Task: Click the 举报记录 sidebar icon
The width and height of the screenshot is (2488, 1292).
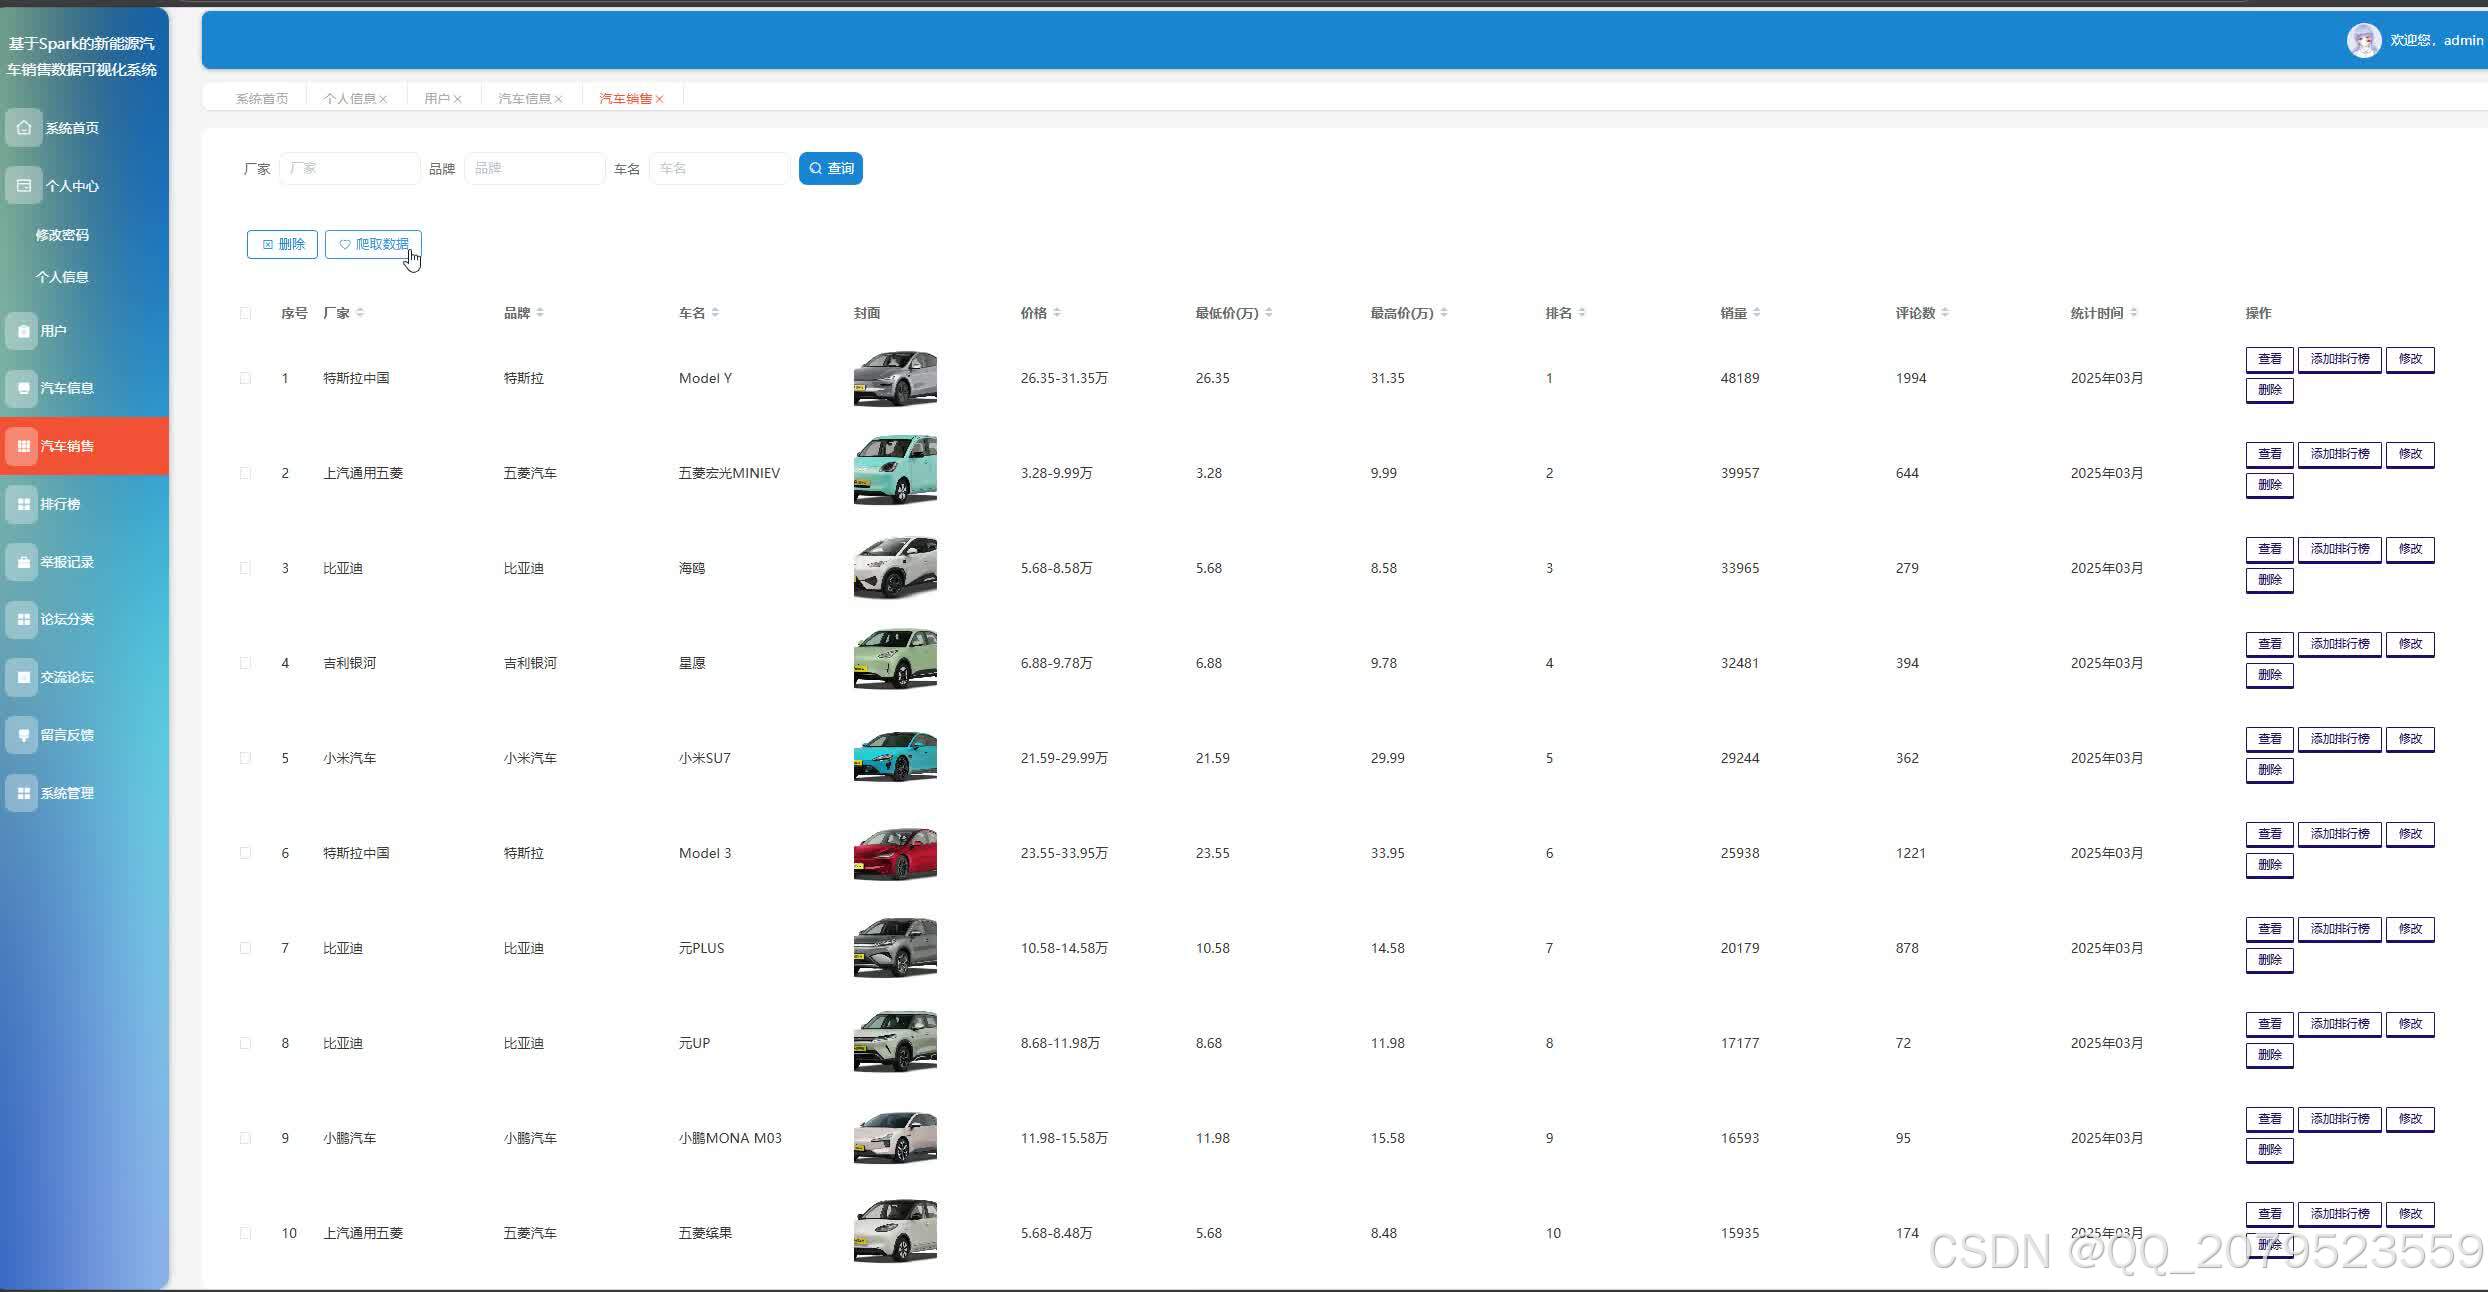Action: pos(24,562)
